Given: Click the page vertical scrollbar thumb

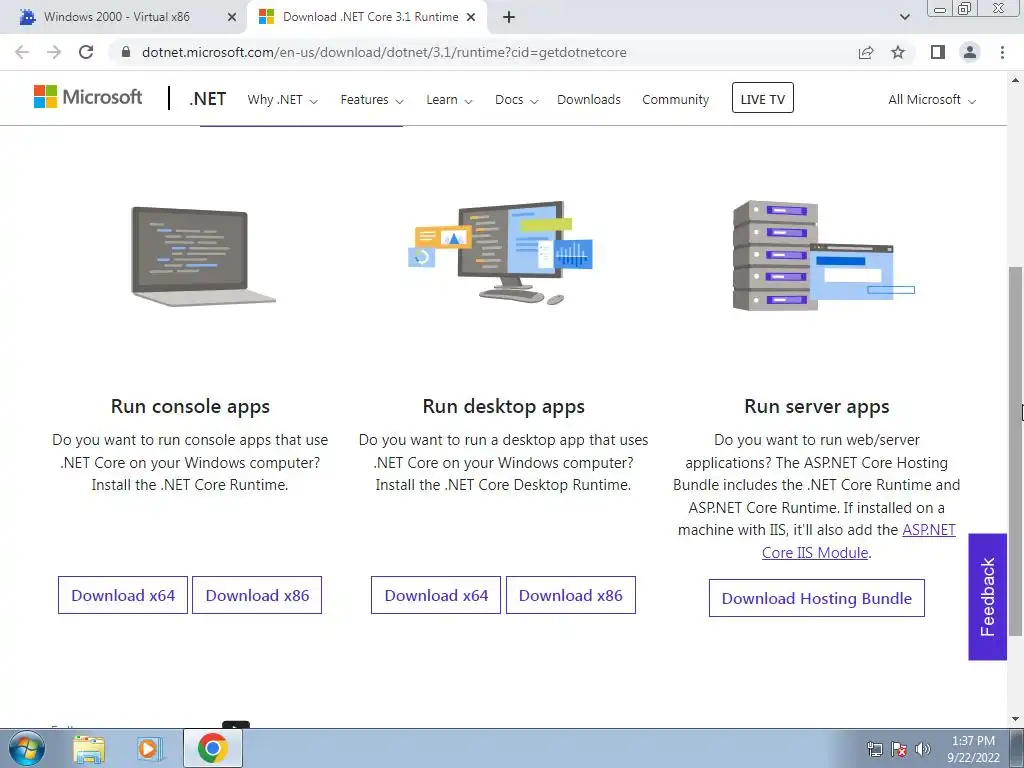Looking at the screenshot, I should pos(1016,451).
